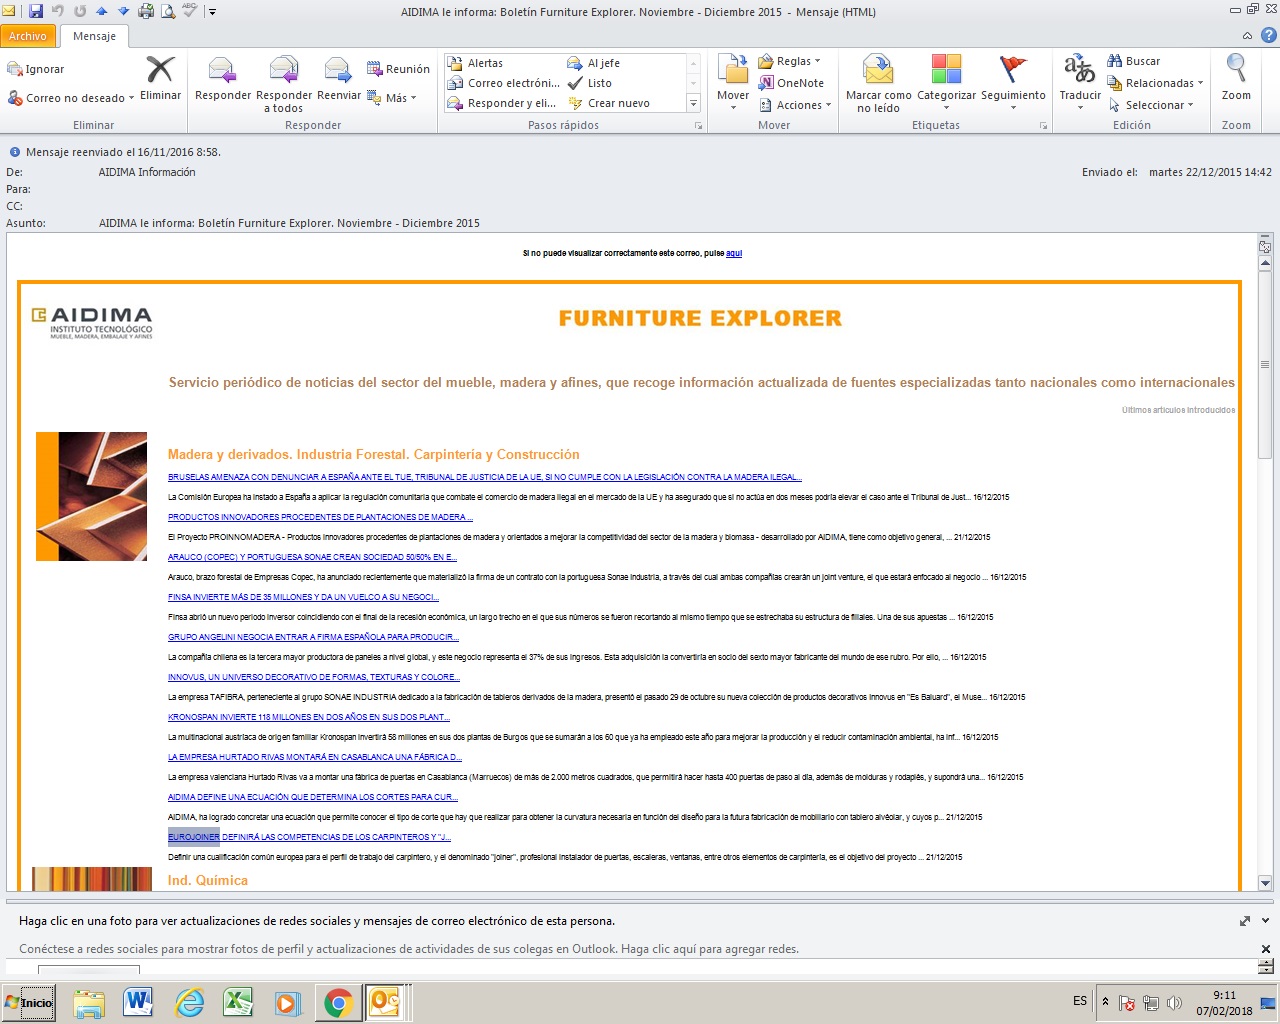Open KRONOSPAN INVIERTE 118 MILLONES link
Screen dimensions: 1280x1024
309,718
